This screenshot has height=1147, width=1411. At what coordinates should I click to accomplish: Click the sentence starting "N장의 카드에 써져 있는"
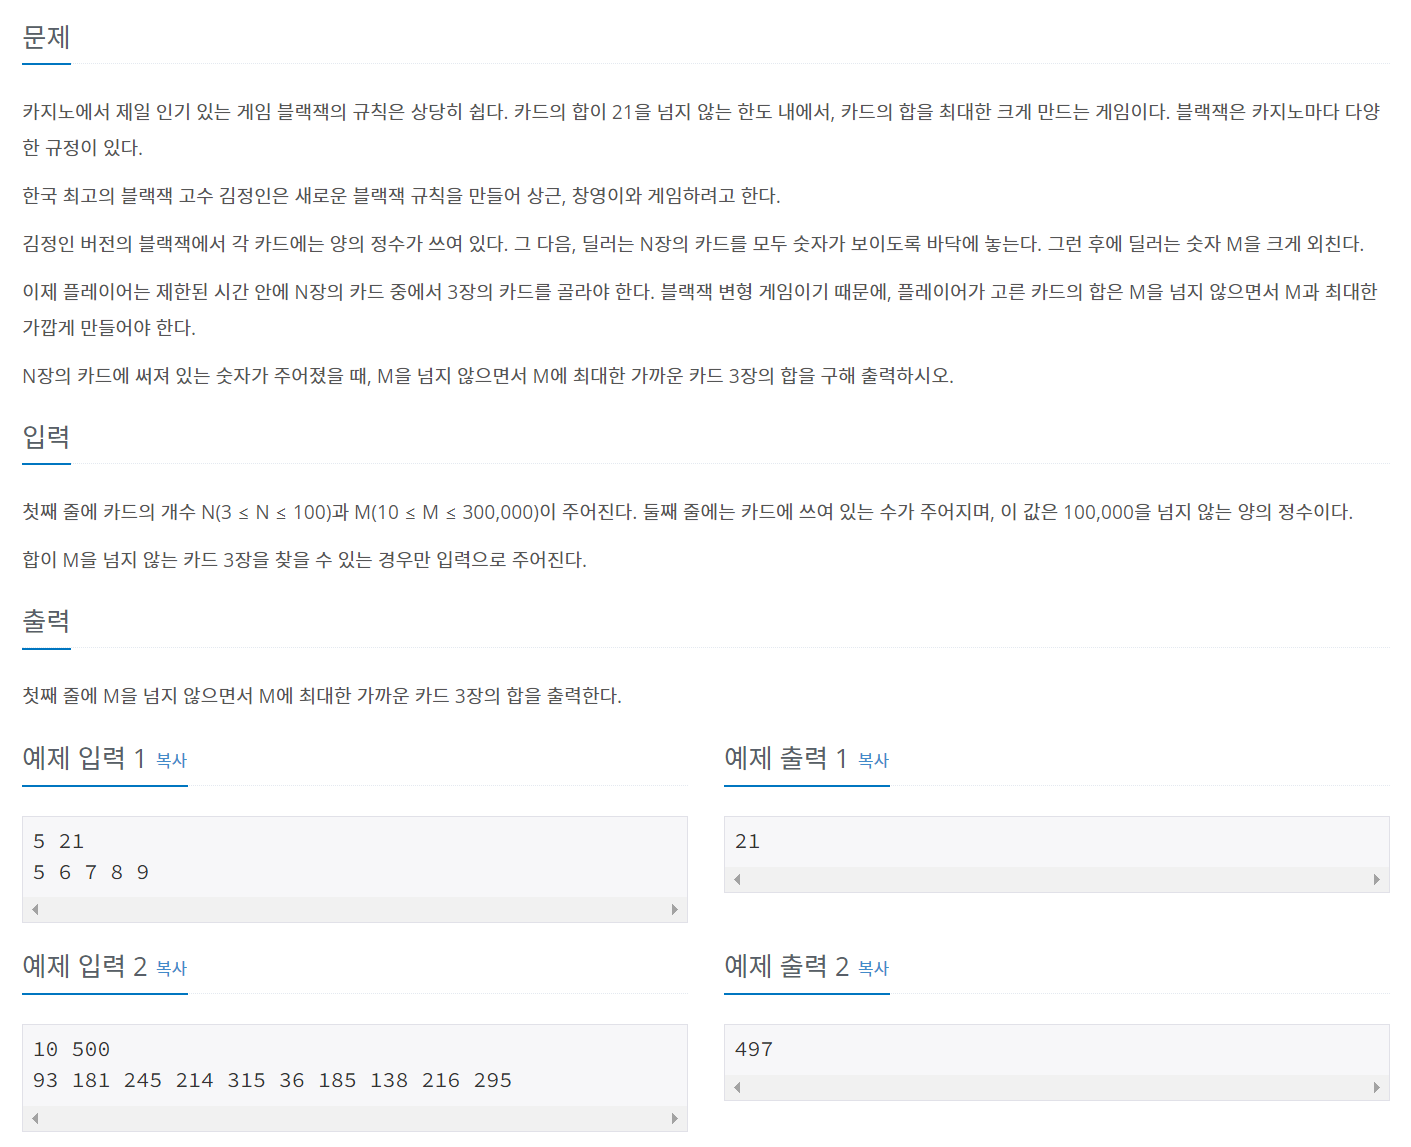pyautogui.click(x=488, y=375)
